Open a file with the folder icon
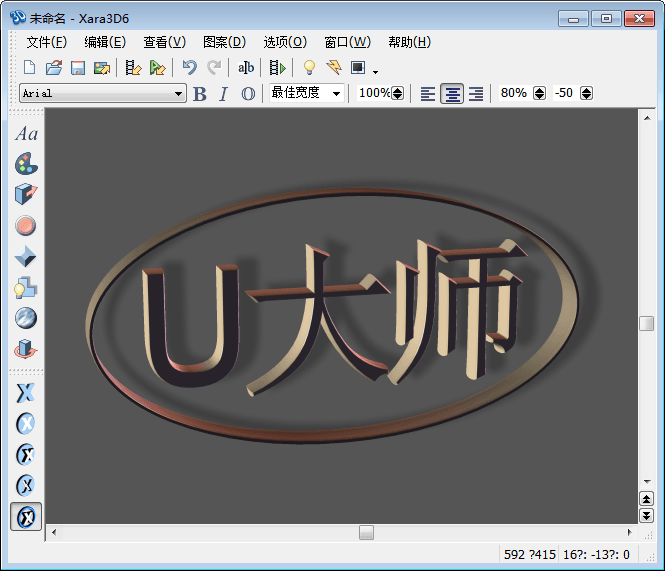Viewport: 665px width, 571px height. coord(54,67)
